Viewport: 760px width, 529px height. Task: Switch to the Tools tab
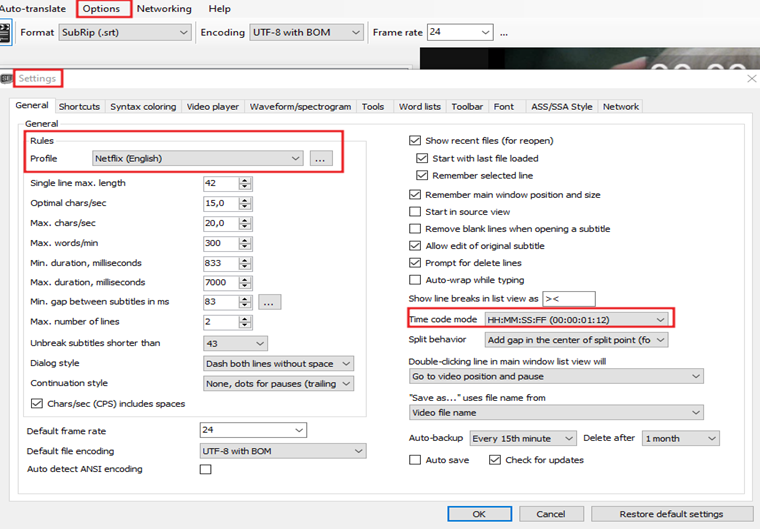point(373,107)
